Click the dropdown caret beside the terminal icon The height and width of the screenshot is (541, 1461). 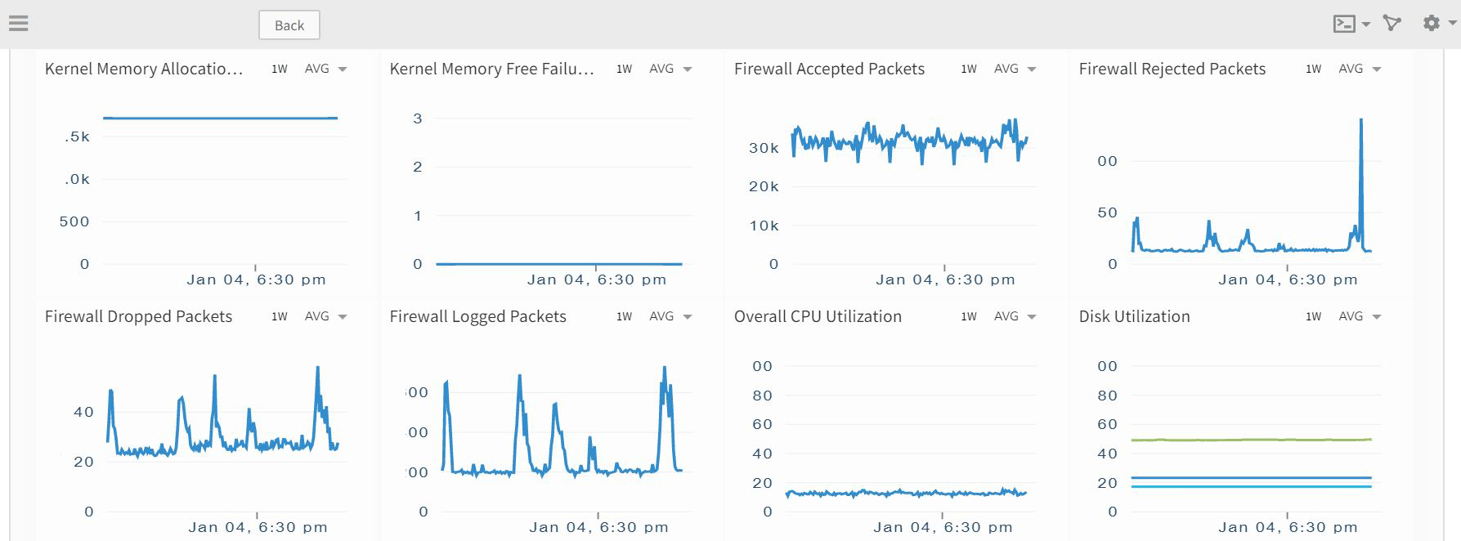[1366, 25]
